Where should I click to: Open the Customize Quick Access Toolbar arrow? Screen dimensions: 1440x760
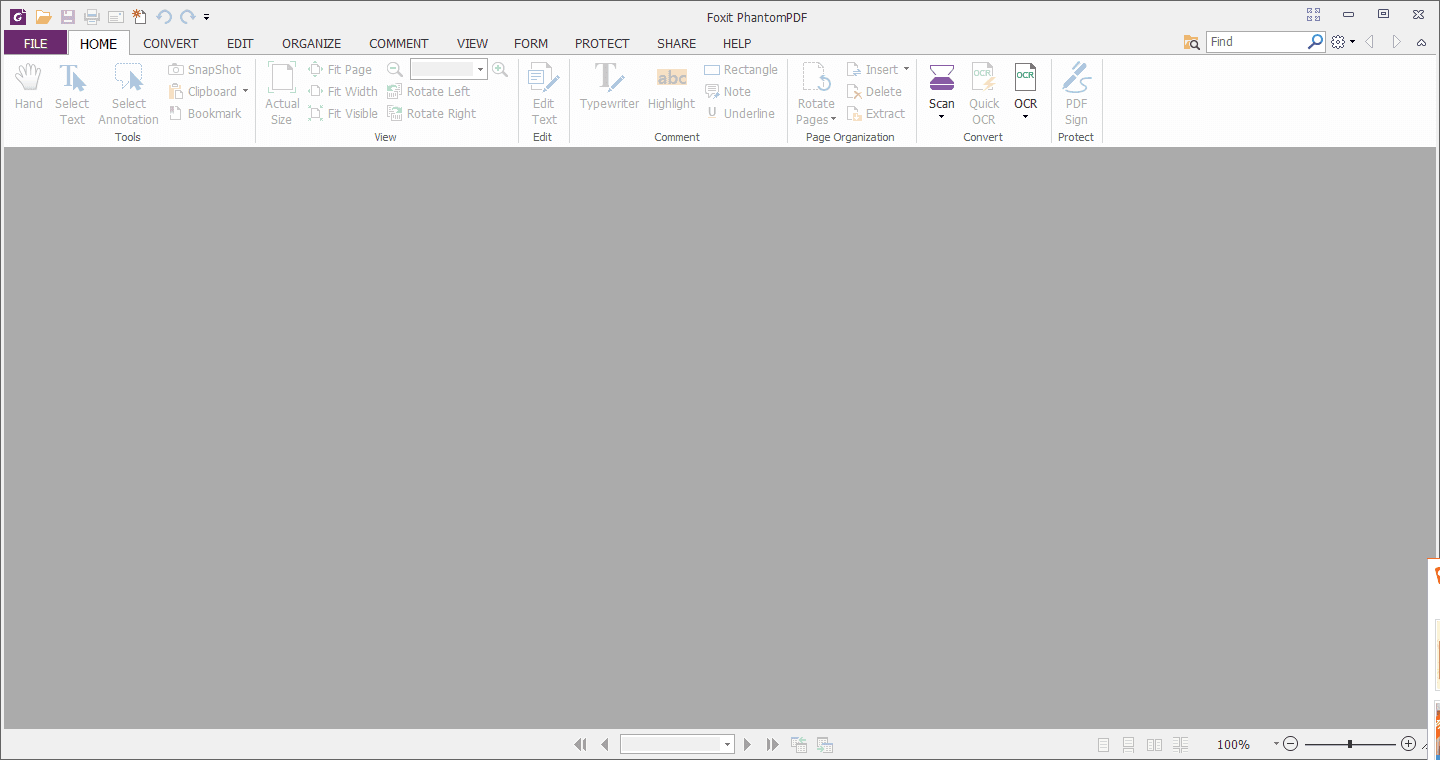[x=206, y=17]
